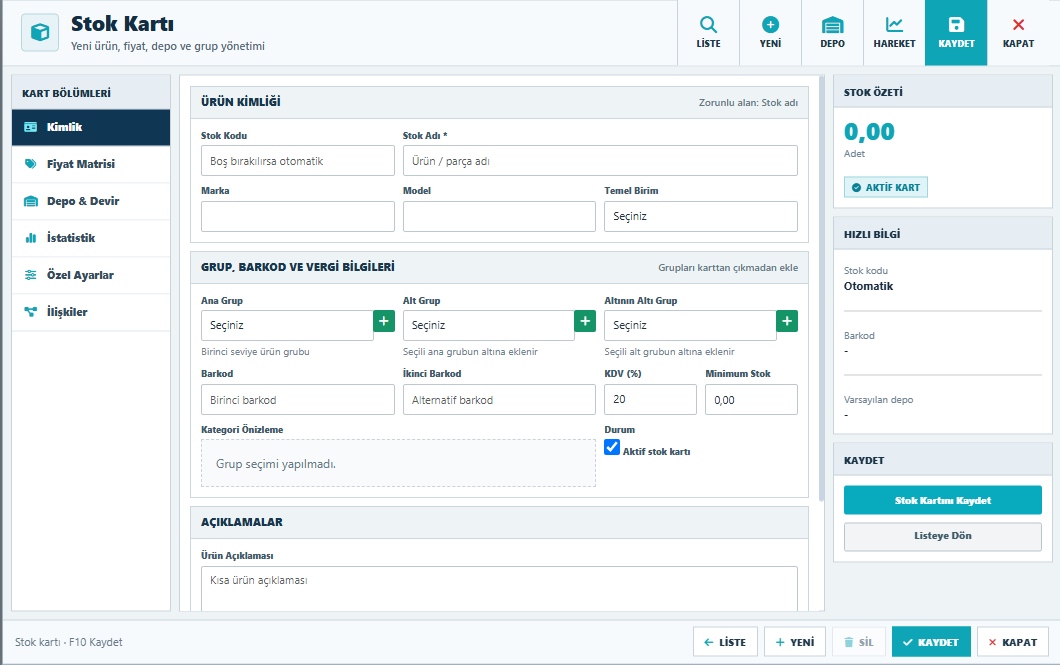
Task: Add new Alt Grup with plus button
Action: point(585,321)
